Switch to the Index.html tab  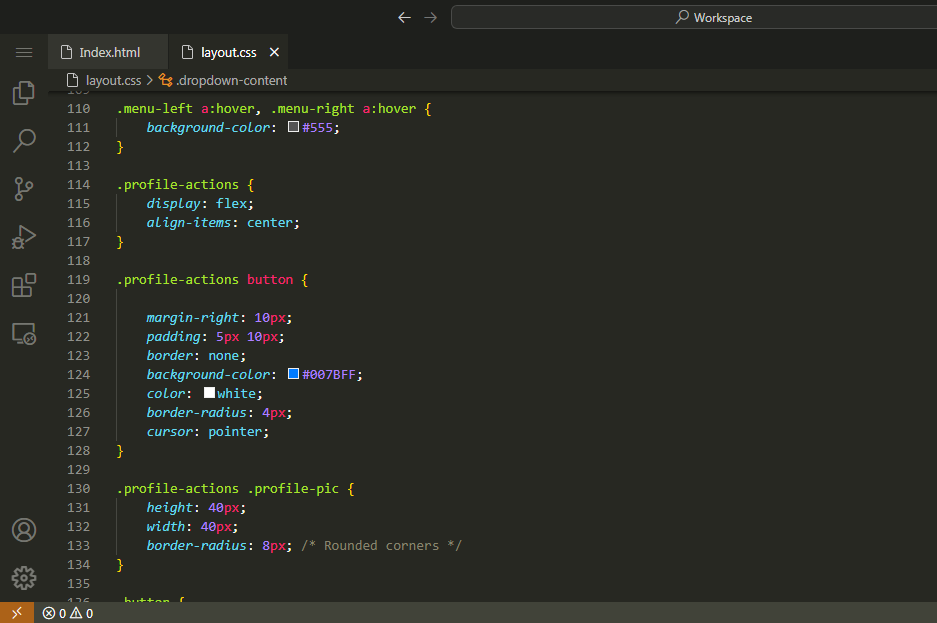(109, 52)
